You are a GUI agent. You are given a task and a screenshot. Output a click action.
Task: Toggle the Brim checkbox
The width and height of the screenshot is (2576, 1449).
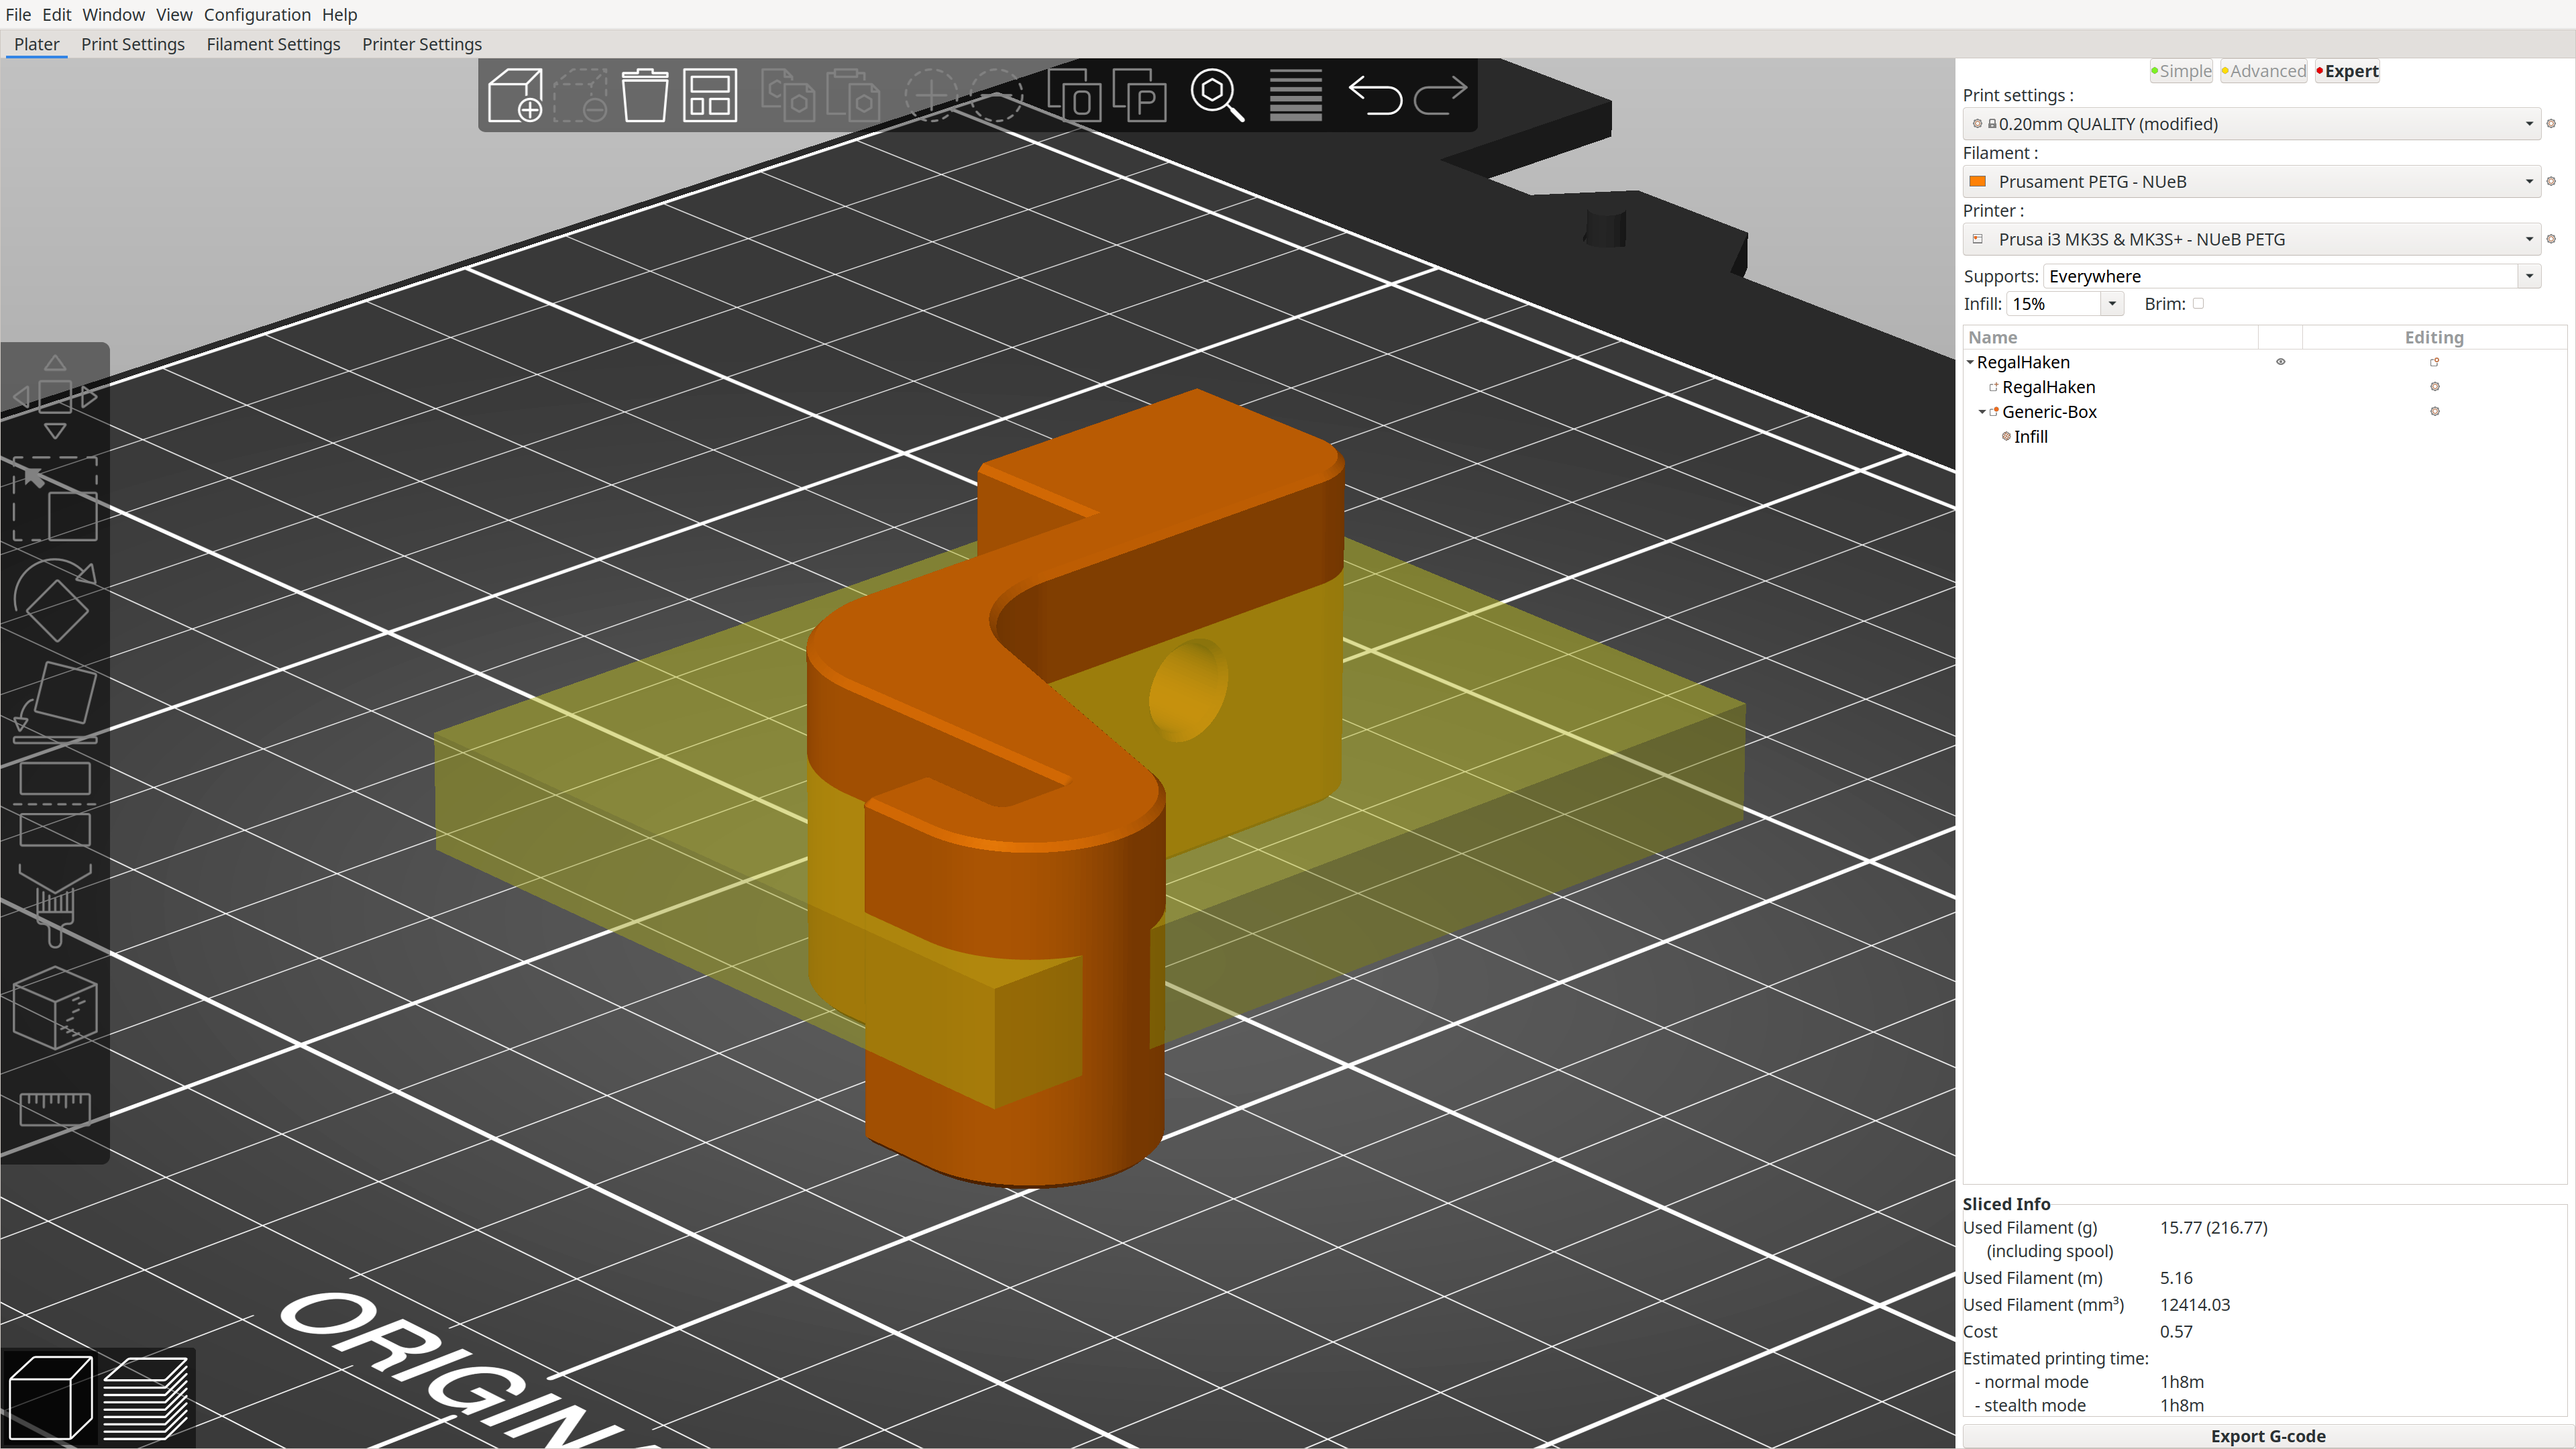[2198, 303]
